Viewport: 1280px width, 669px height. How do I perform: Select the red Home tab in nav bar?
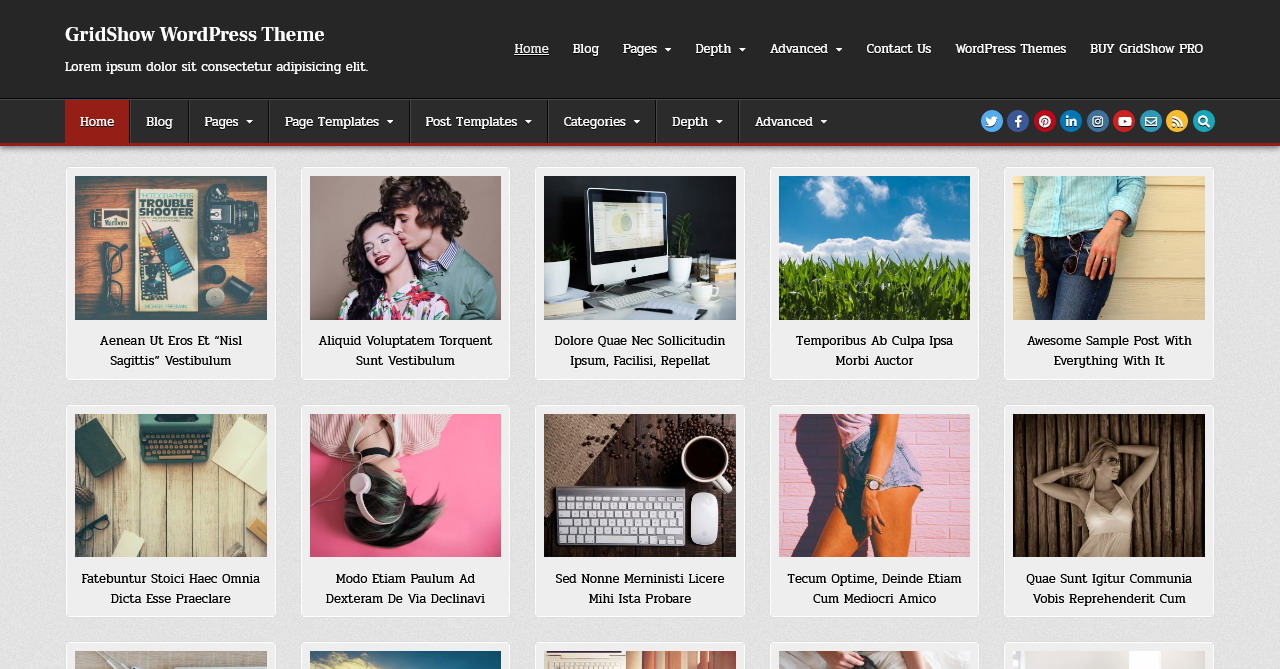click(x=97, y=122)
